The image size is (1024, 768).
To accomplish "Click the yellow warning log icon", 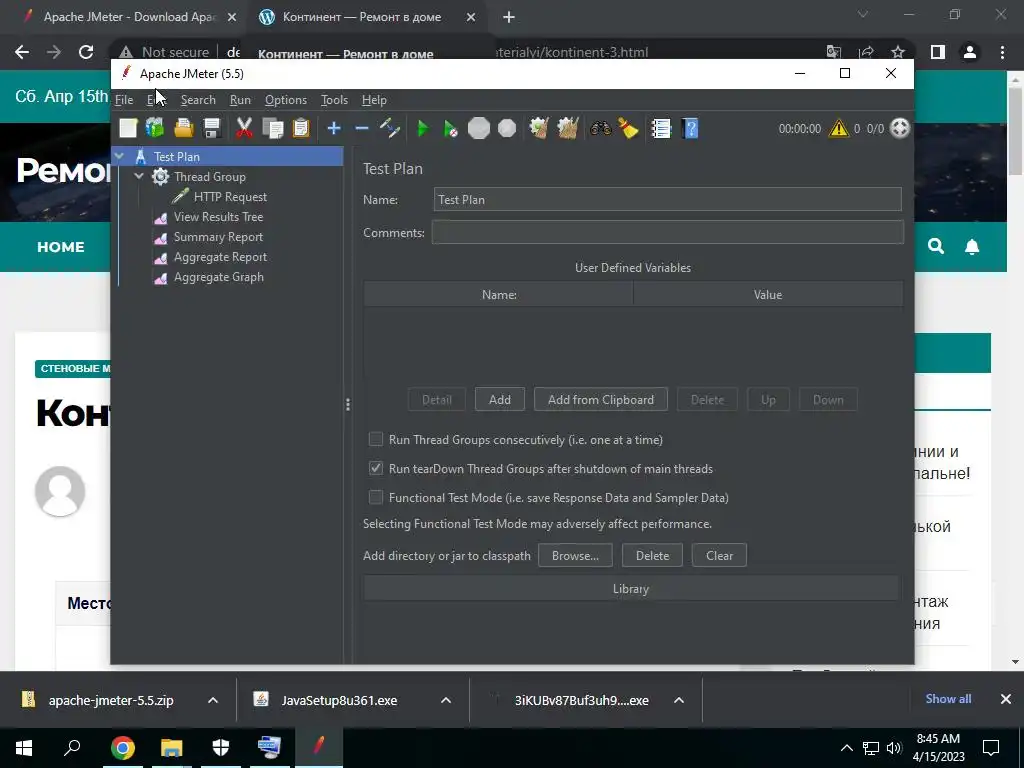I will coord(839,128).
